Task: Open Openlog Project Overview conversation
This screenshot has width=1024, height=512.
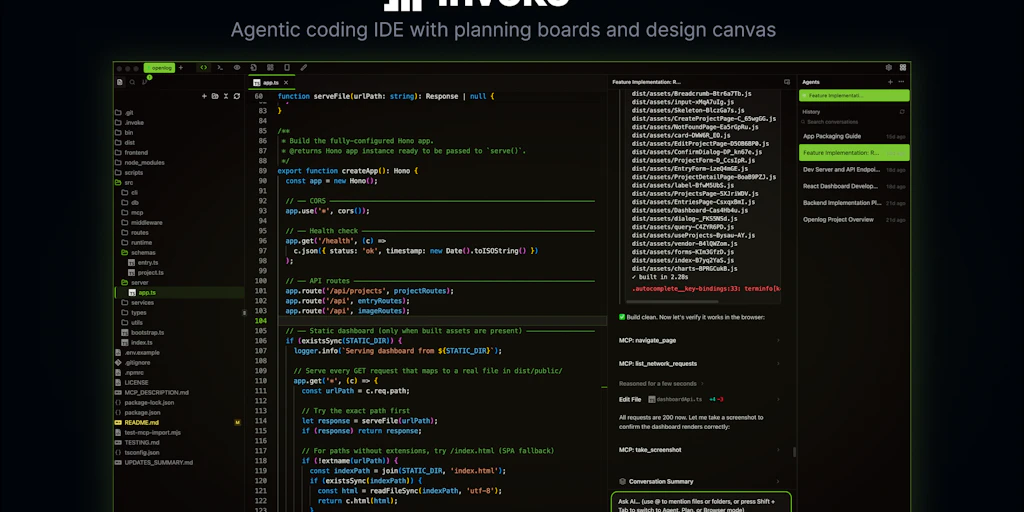Action: [x=854, y=219]
